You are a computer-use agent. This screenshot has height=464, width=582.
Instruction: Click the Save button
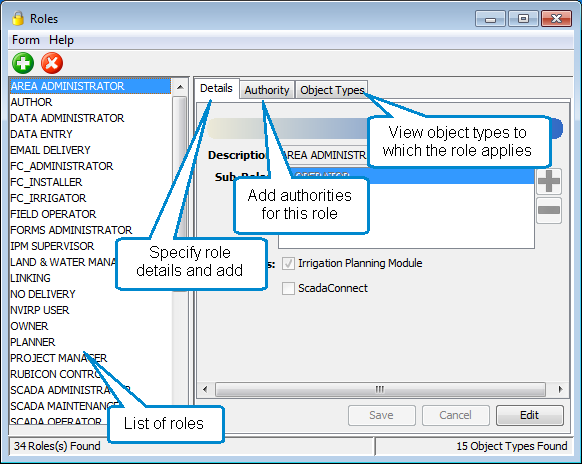coord(382,415)
